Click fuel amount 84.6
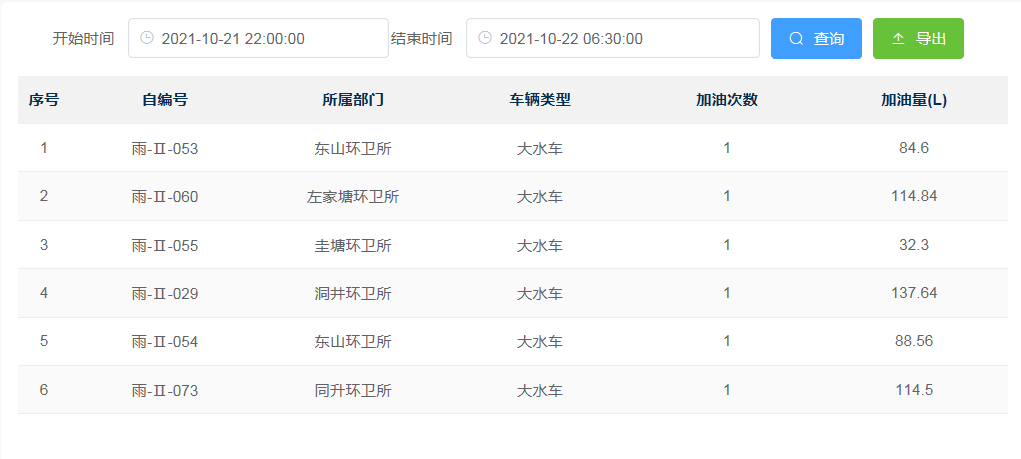This screenshot has height=459, width=1021. 914,148
